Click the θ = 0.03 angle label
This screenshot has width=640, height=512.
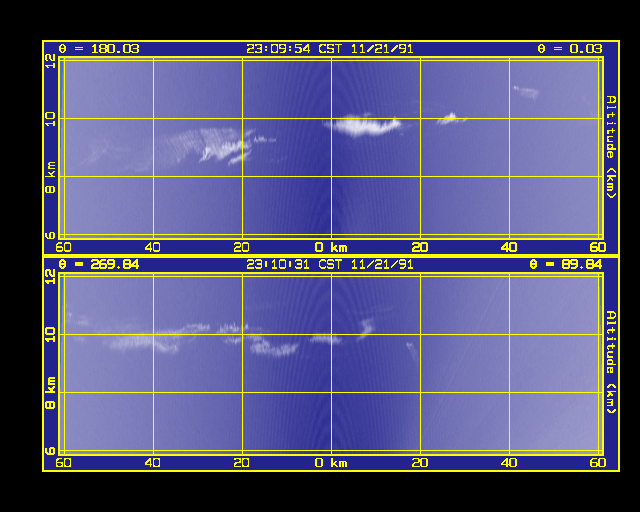click(570, 49)
